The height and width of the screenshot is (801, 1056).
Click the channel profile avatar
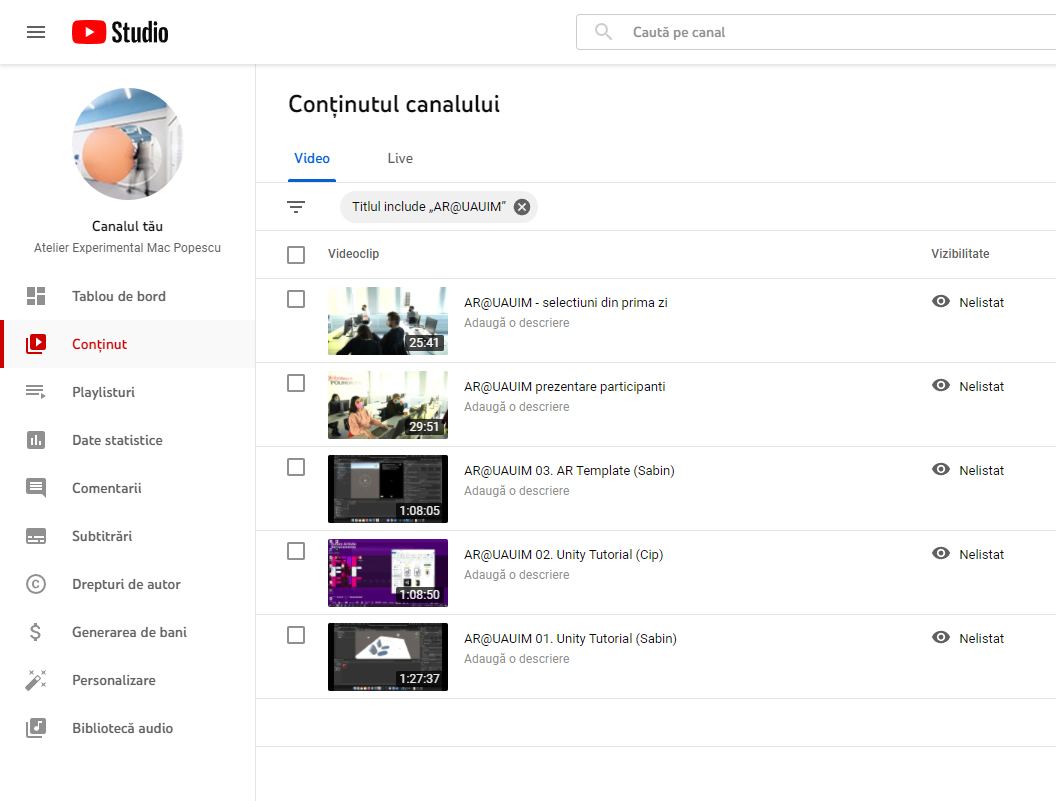[x=127, y=143]
